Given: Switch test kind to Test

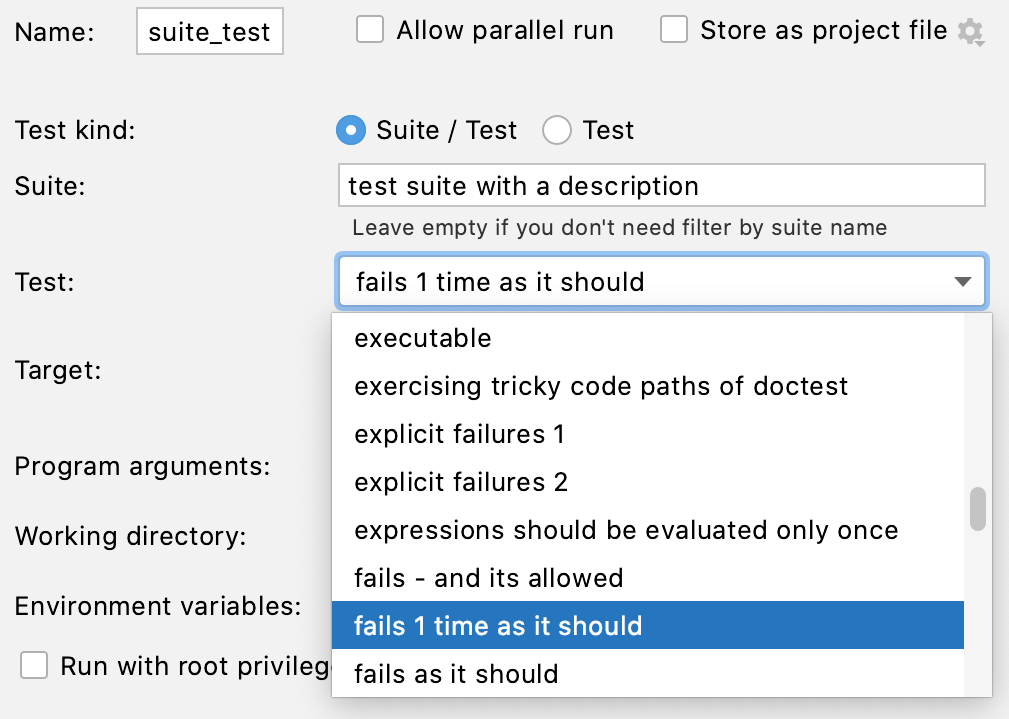Looking at the screenshot, I should [x=556, y=130].
